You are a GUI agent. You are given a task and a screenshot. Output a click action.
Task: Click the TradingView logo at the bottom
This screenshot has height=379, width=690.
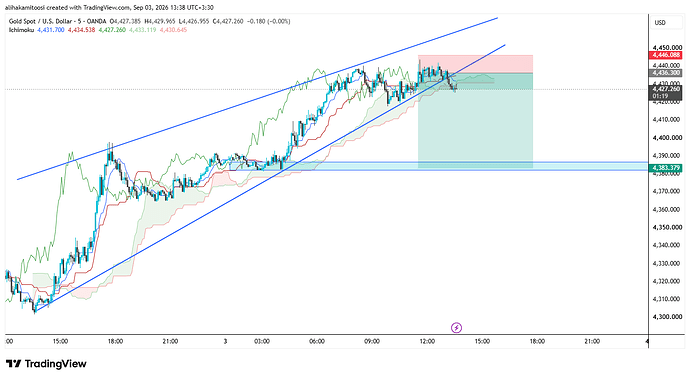46,364
